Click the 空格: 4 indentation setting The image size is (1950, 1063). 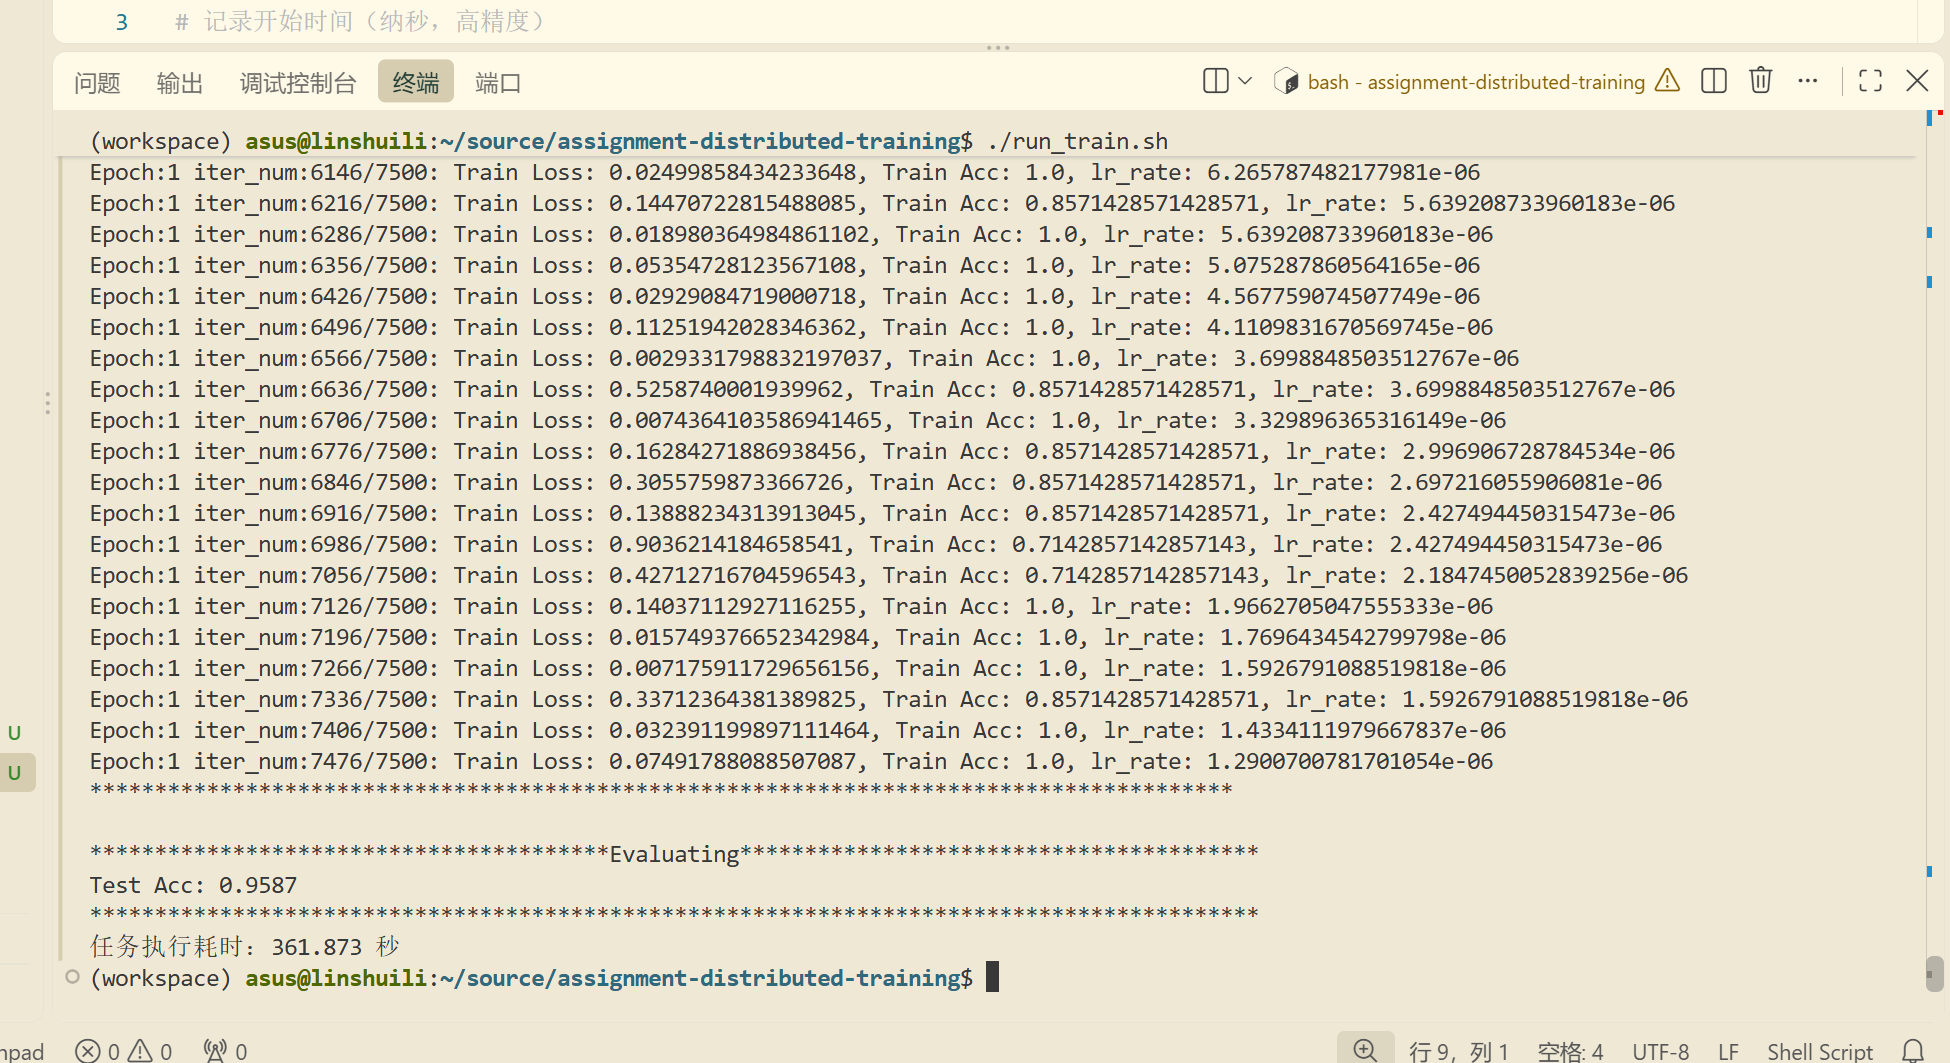(x=1570, y=1051)
